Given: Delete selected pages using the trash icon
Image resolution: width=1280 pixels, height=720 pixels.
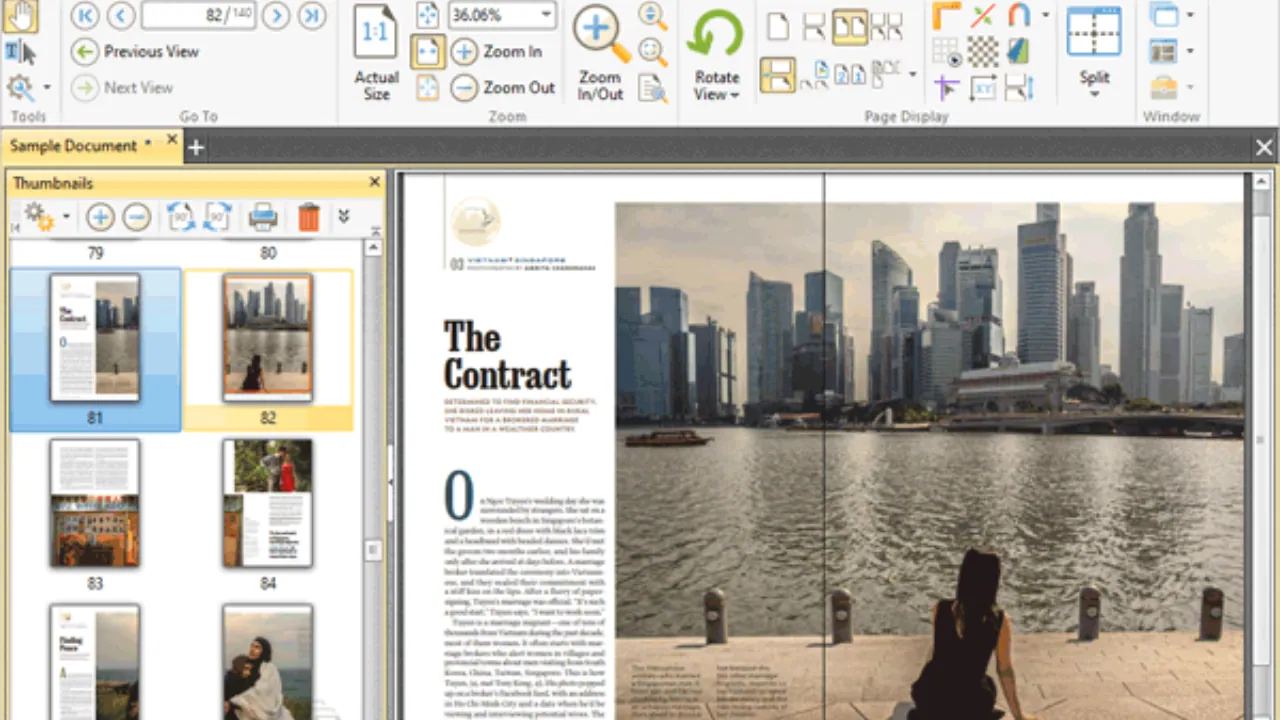Looking at the screenshot, I should click(x=309, y=216).
